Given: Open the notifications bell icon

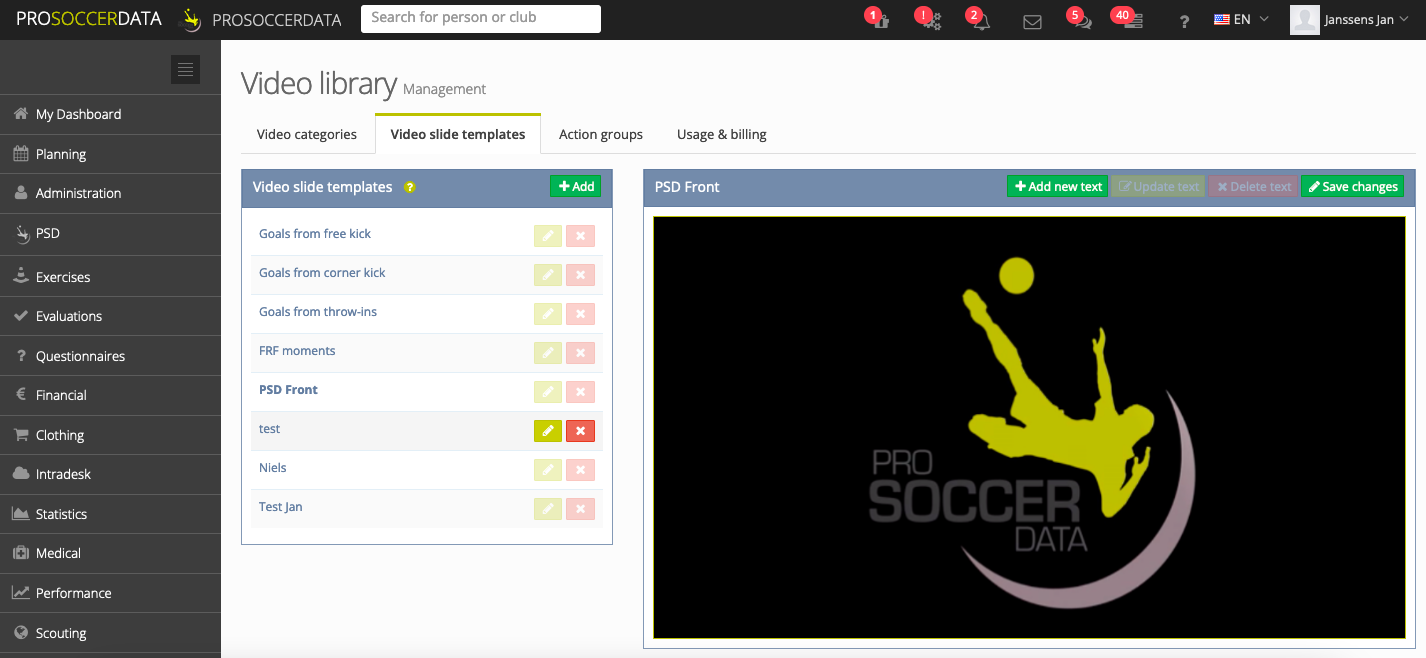Looking at the screenshot, I should (981, 20).
